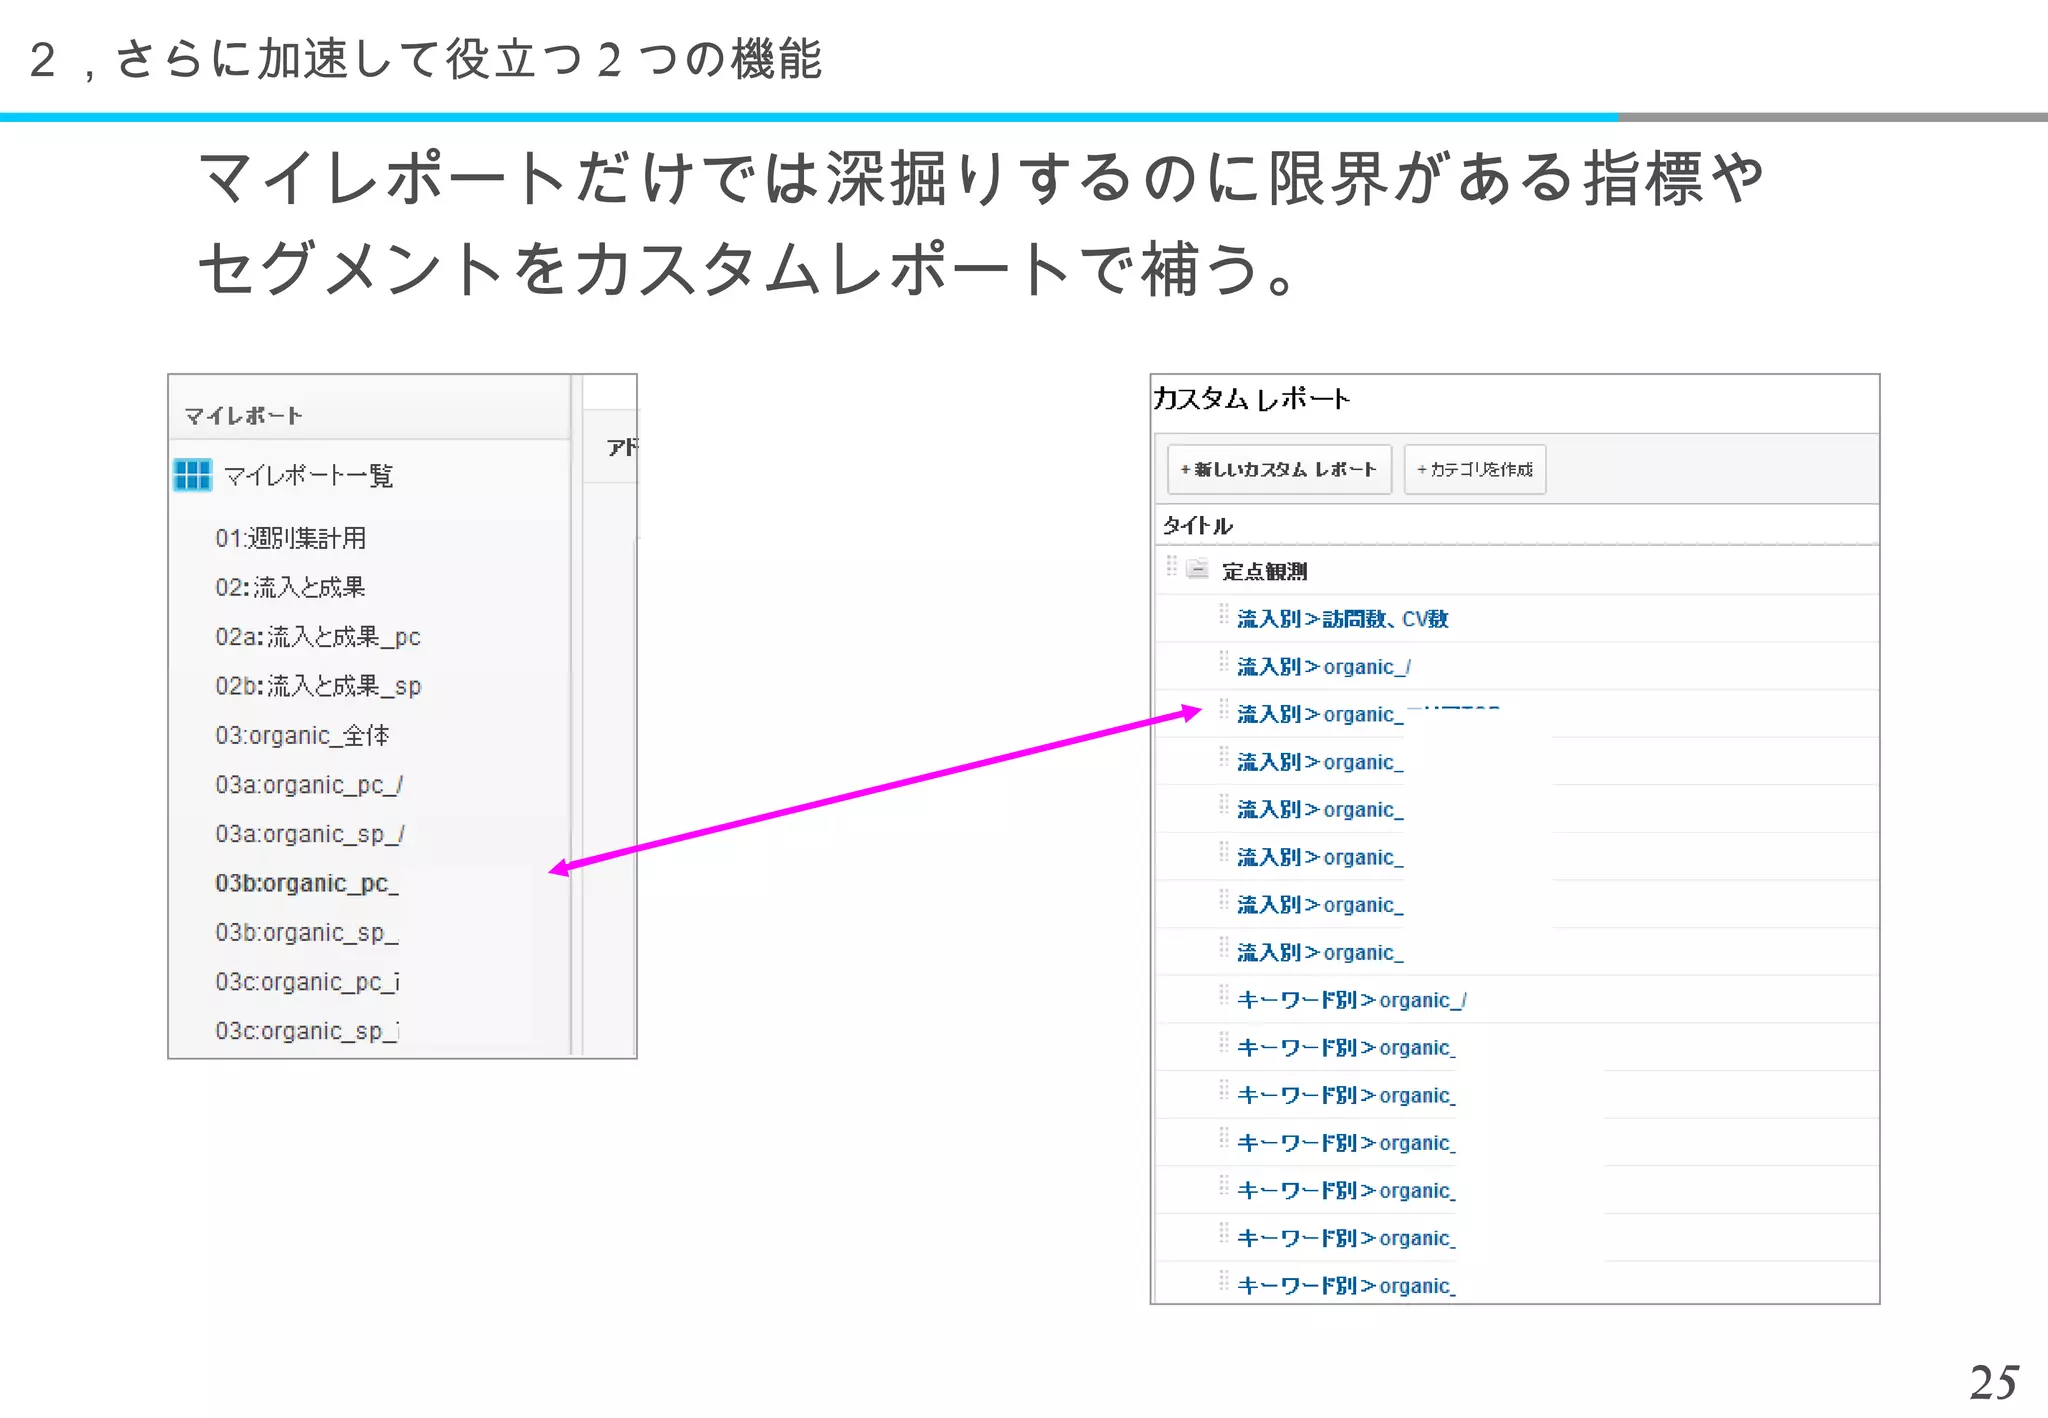Click drag handle beside キーワード別>organic_/ row
This screenshot has width=2048, height=1418.
(1223, 996)
